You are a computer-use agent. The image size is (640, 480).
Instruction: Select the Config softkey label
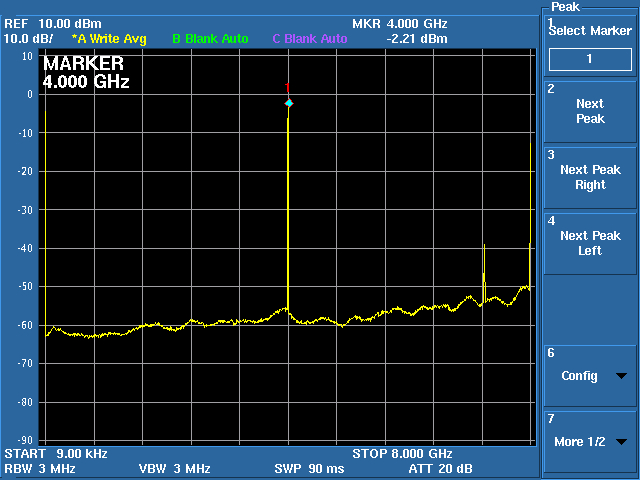tap(579, 376)
